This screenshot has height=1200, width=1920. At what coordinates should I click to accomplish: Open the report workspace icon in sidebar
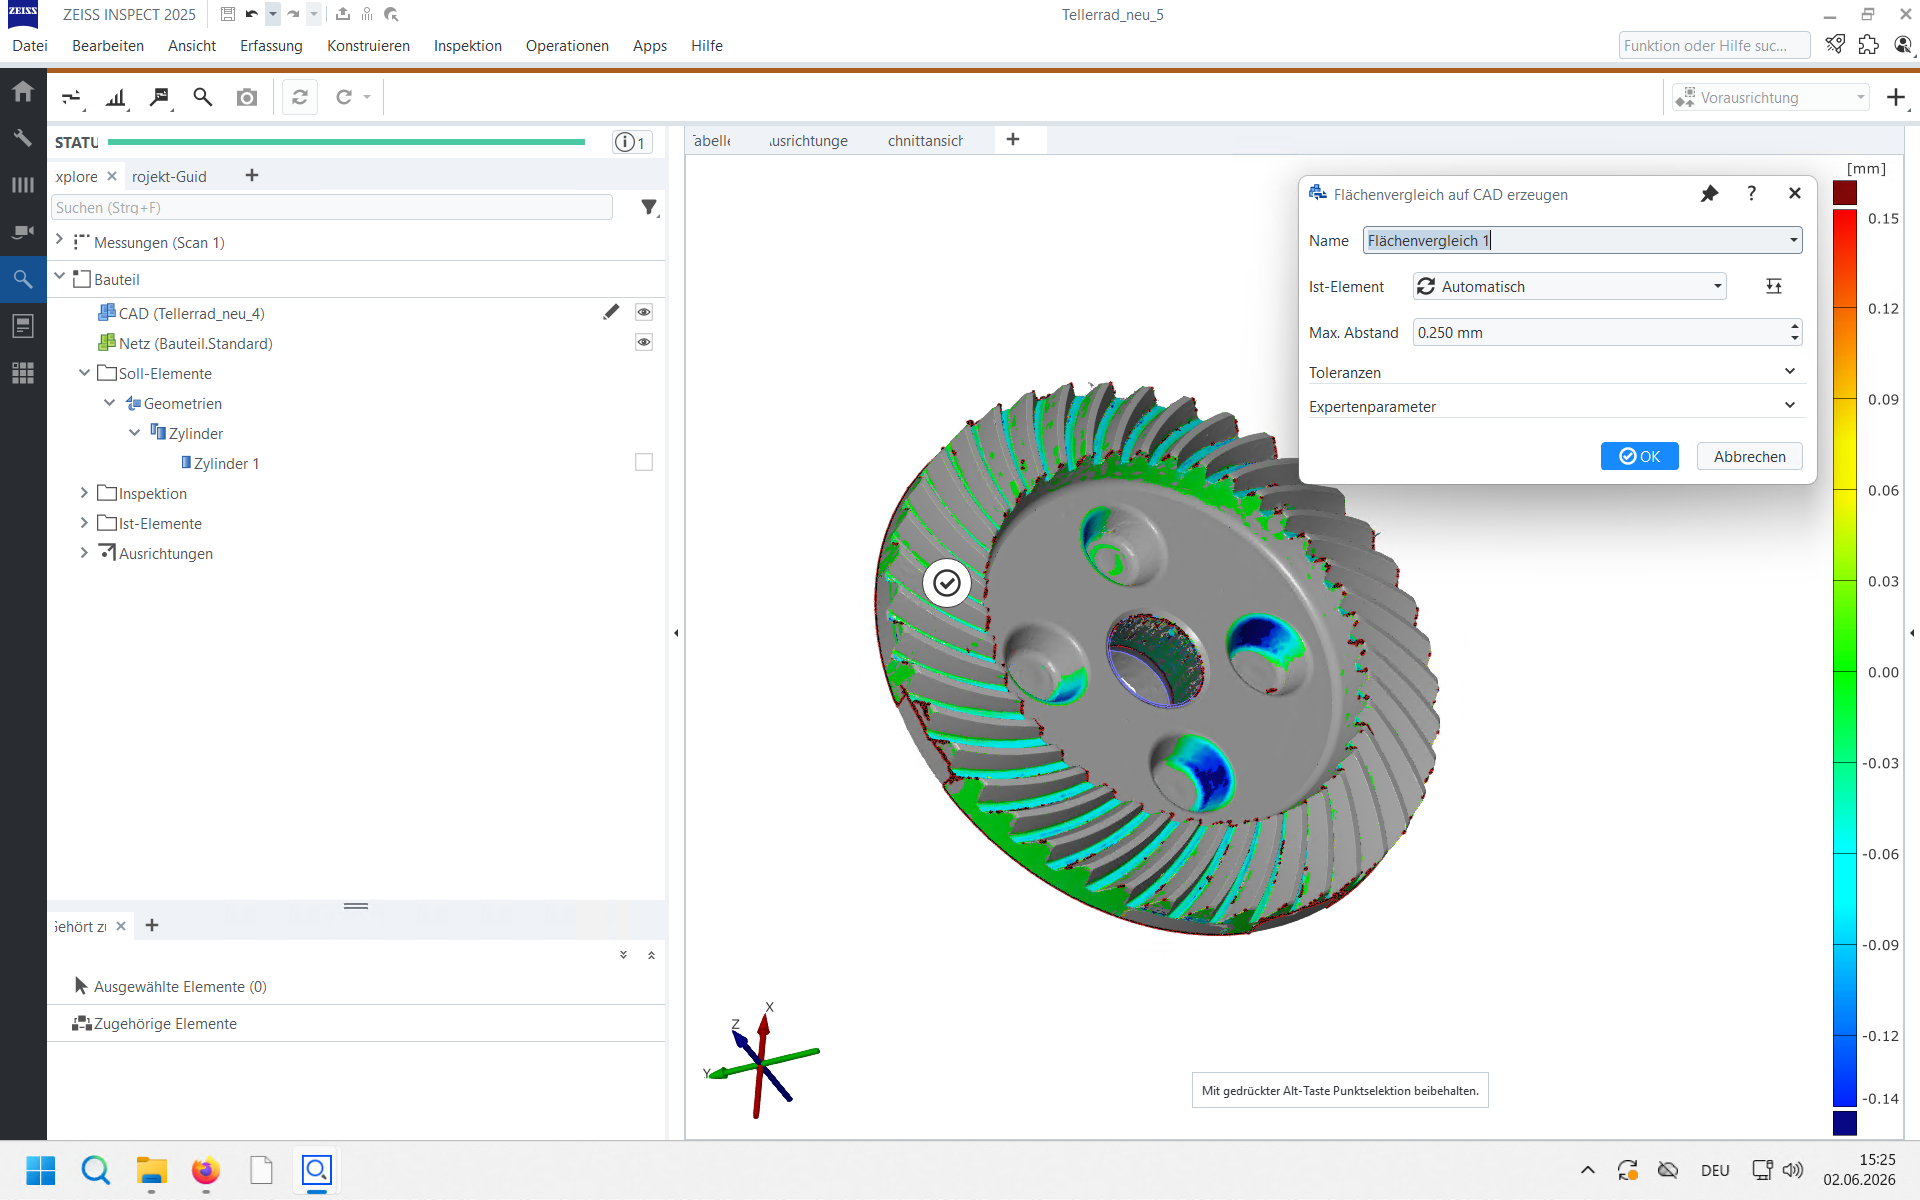click(23, 326)
